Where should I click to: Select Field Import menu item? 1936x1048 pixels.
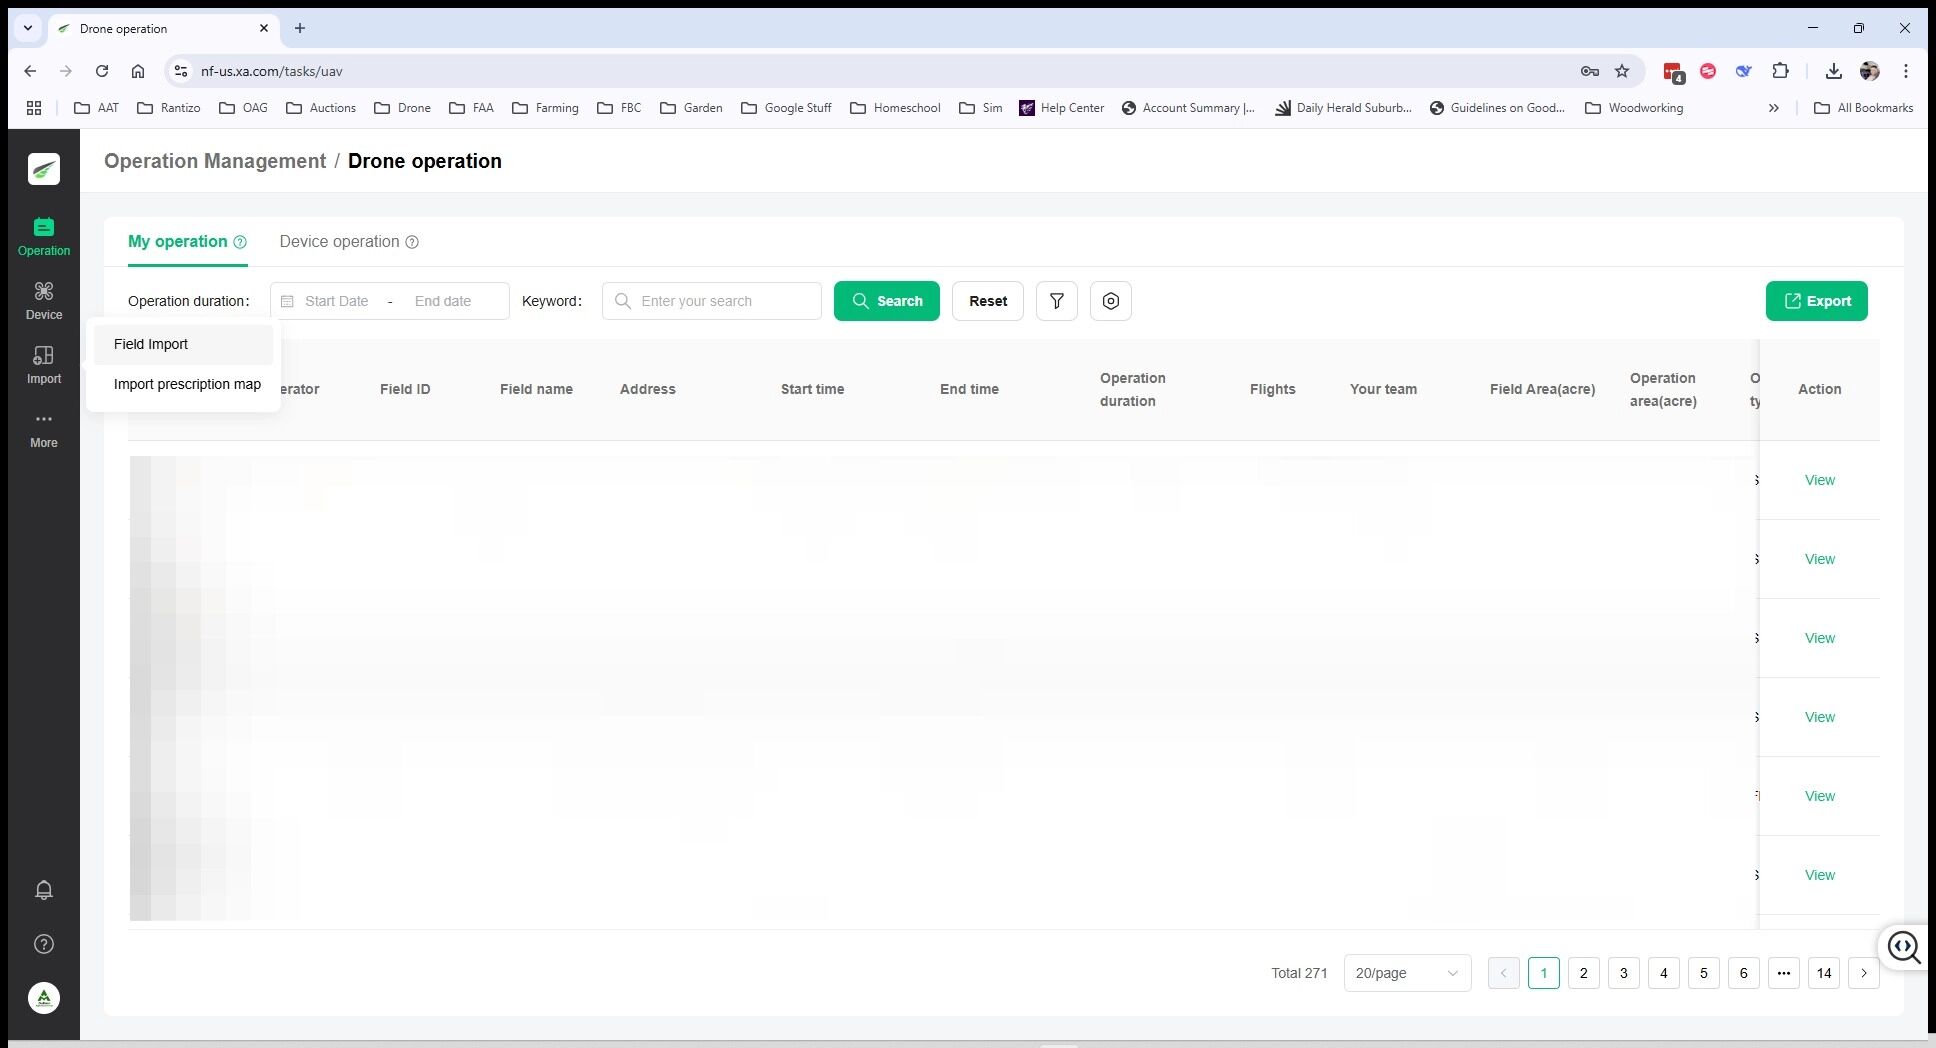pyautogui.click(x=183, y=344)
